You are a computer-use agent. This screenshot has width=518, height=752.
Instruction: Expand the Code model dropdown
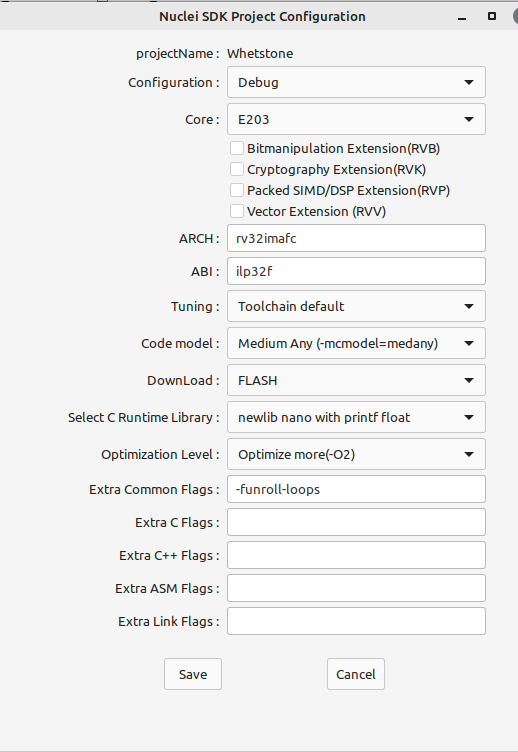tap(356, 343)
